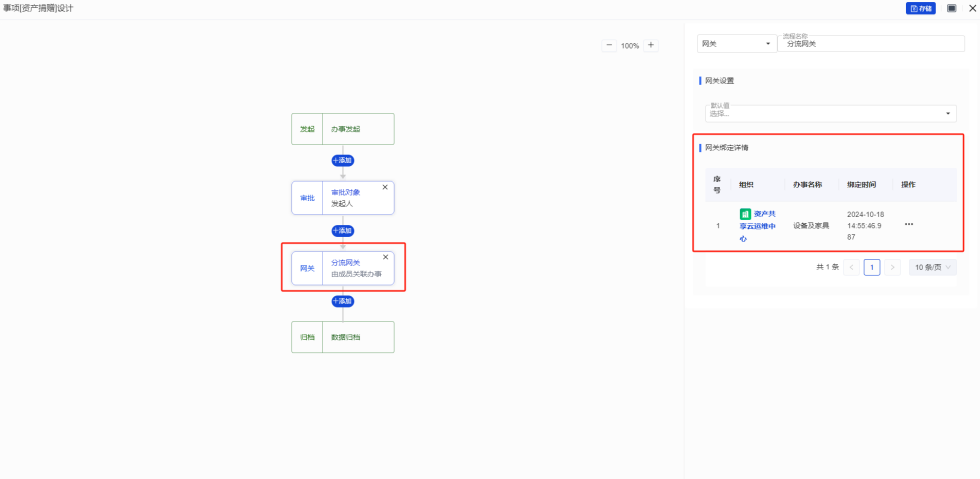Click the 存储 save button

tap(920, 8)
